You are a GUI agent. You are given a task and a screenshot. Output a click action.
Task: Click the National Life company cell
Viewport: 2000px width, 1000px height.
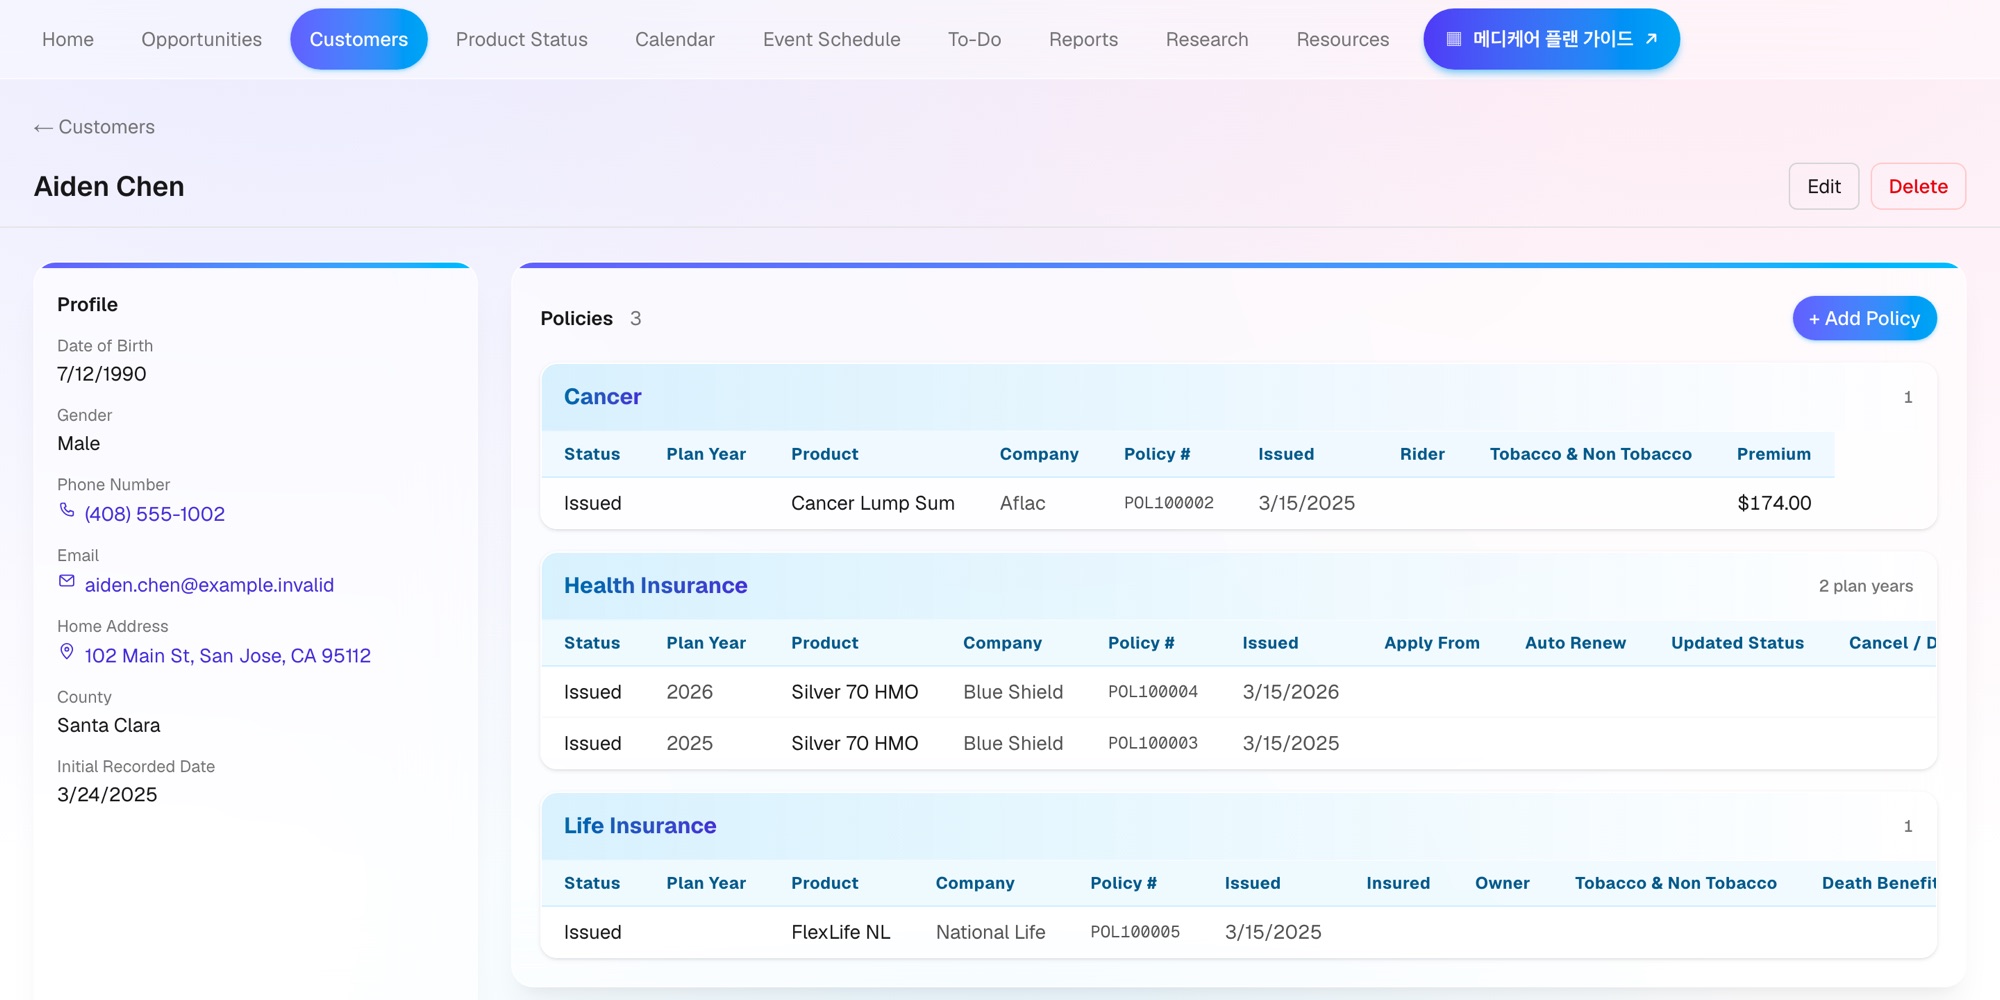point(991,932)
